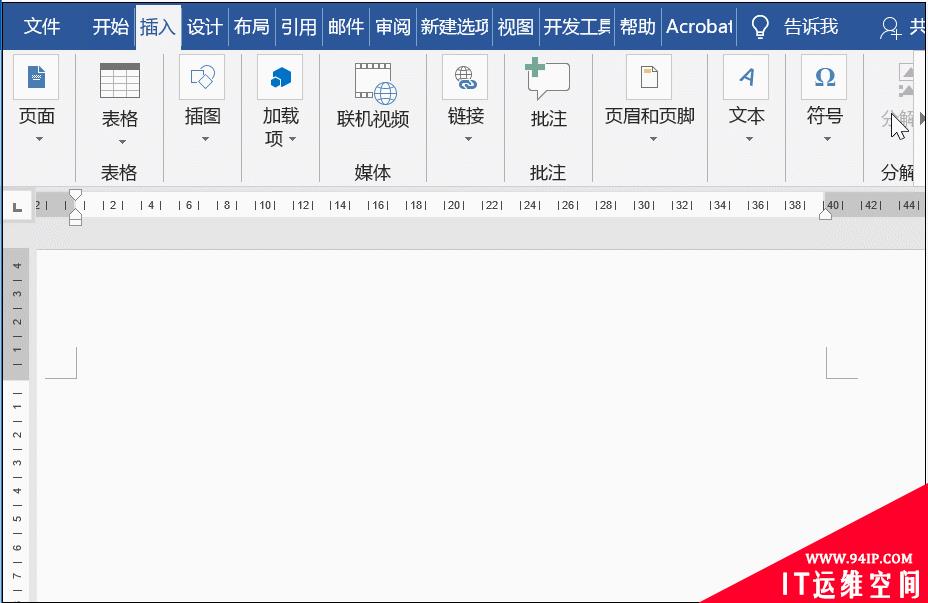This screenshot has width=928, height=603.
Task: Click the tab stop selector on ruler
Action: (x=18, y=207)
